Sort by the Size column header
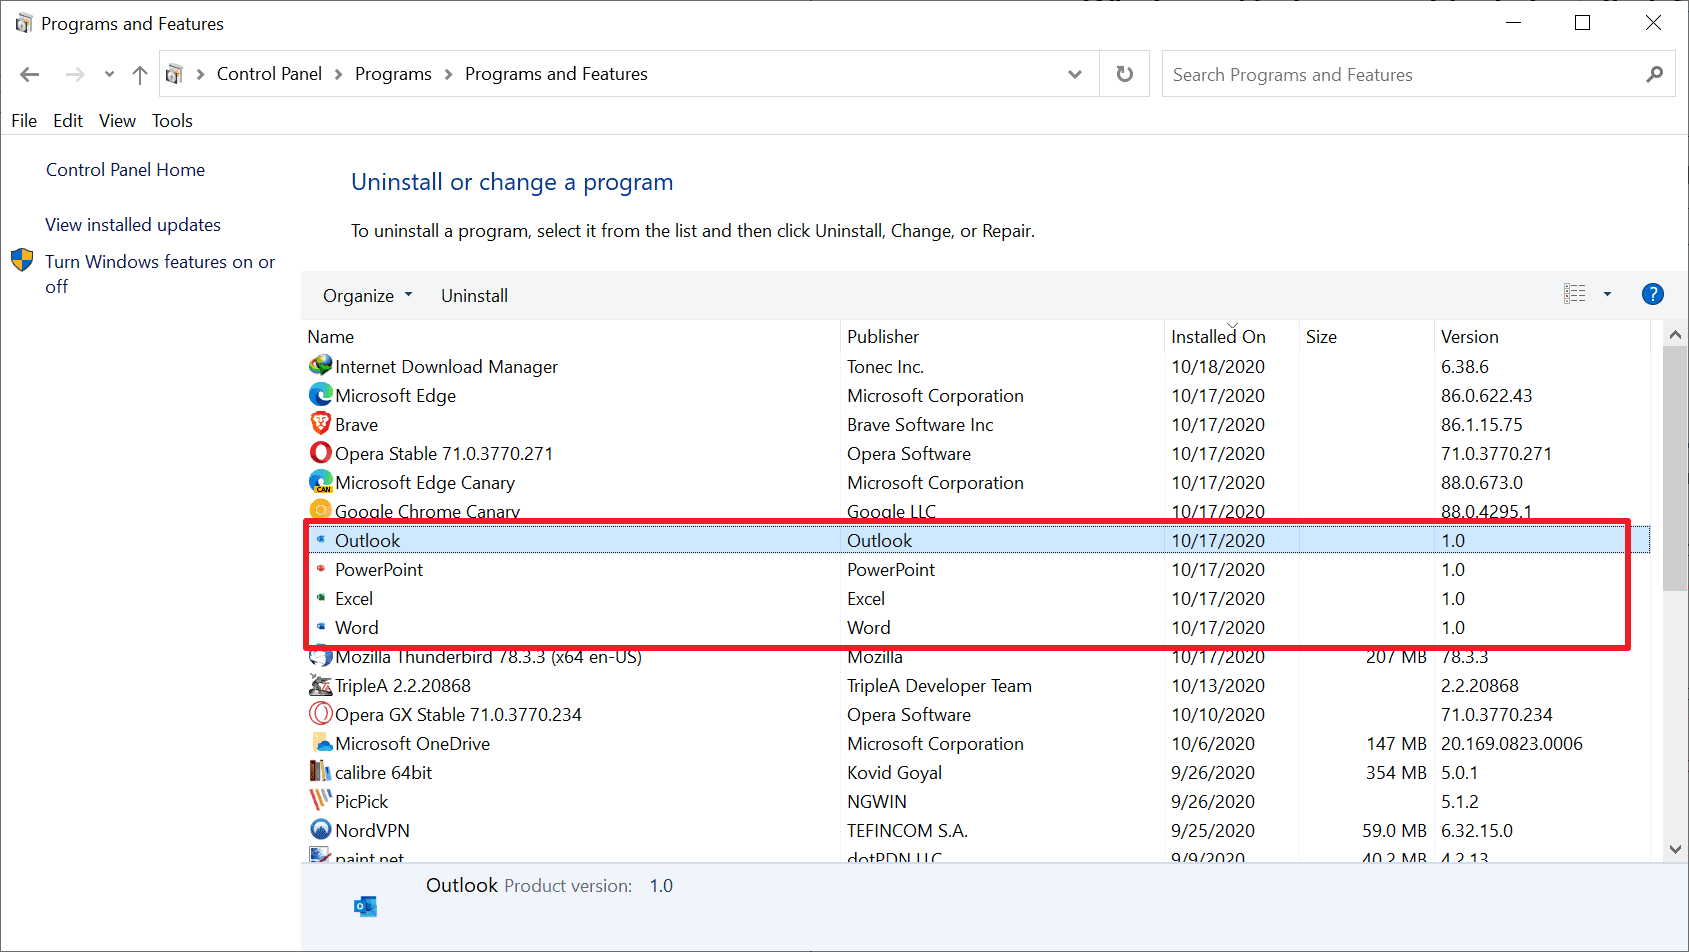Viewport: 1689px width, 952px height. (x=1366, y=337)
